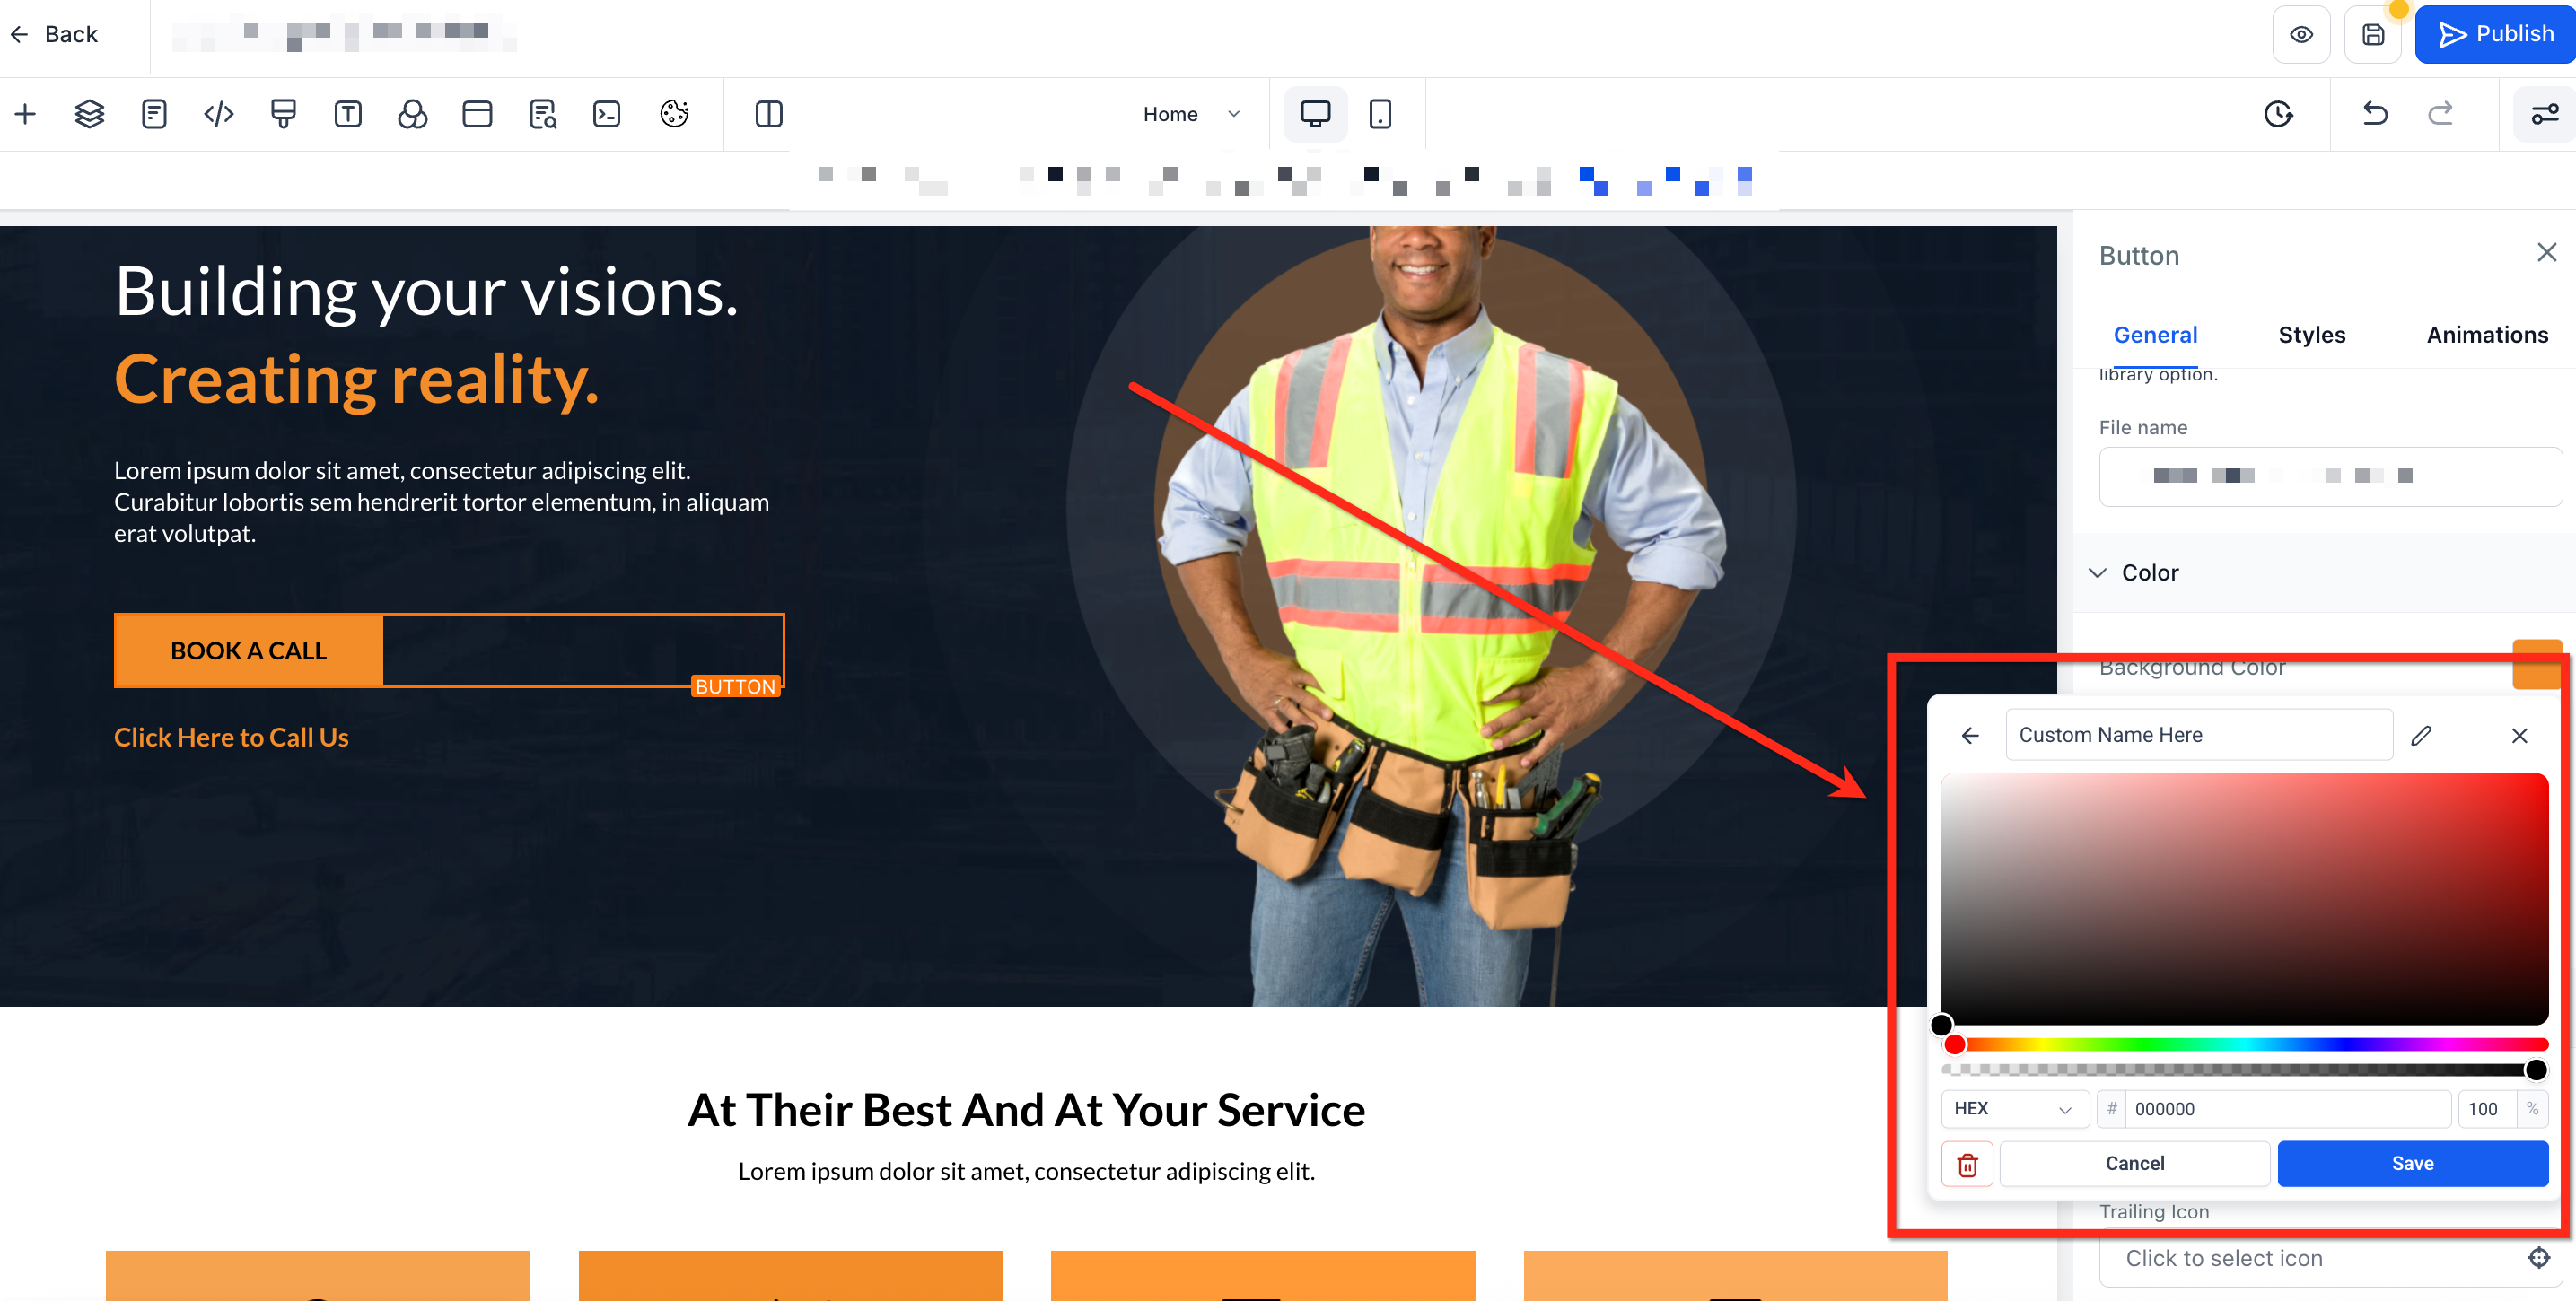Switch to mobile view

(x=1380, y=114)
